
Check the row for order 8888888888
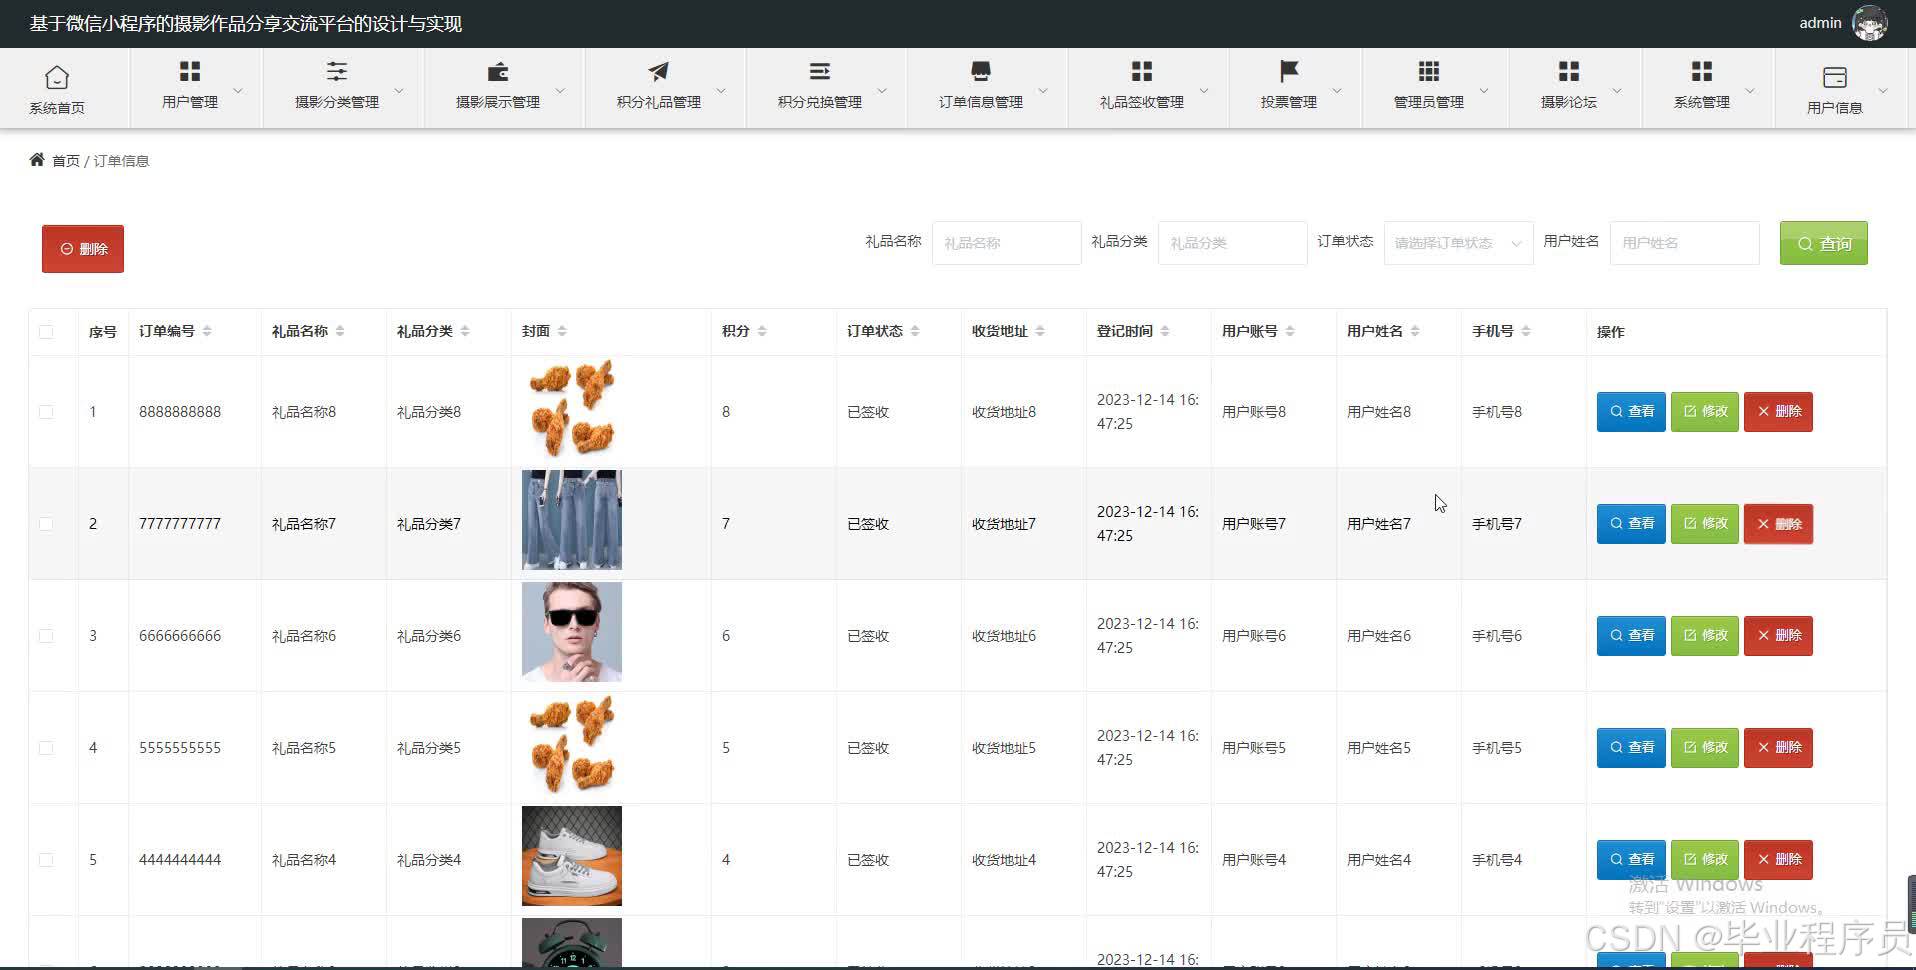[x=46, y=412]
